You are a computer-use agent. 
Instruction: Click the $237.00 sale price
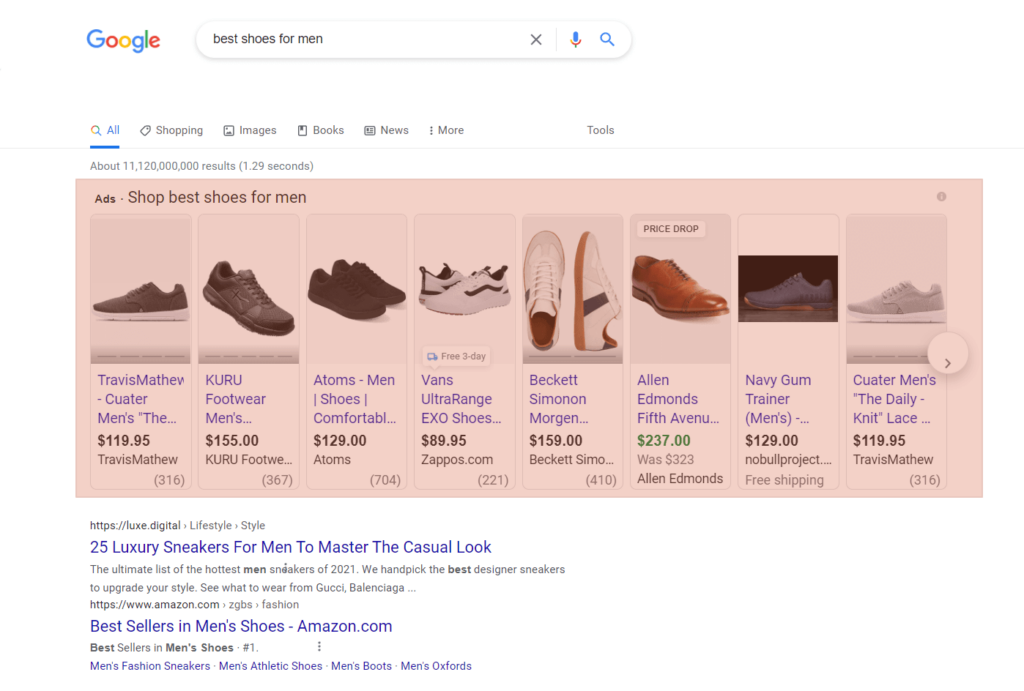(664, 441)
